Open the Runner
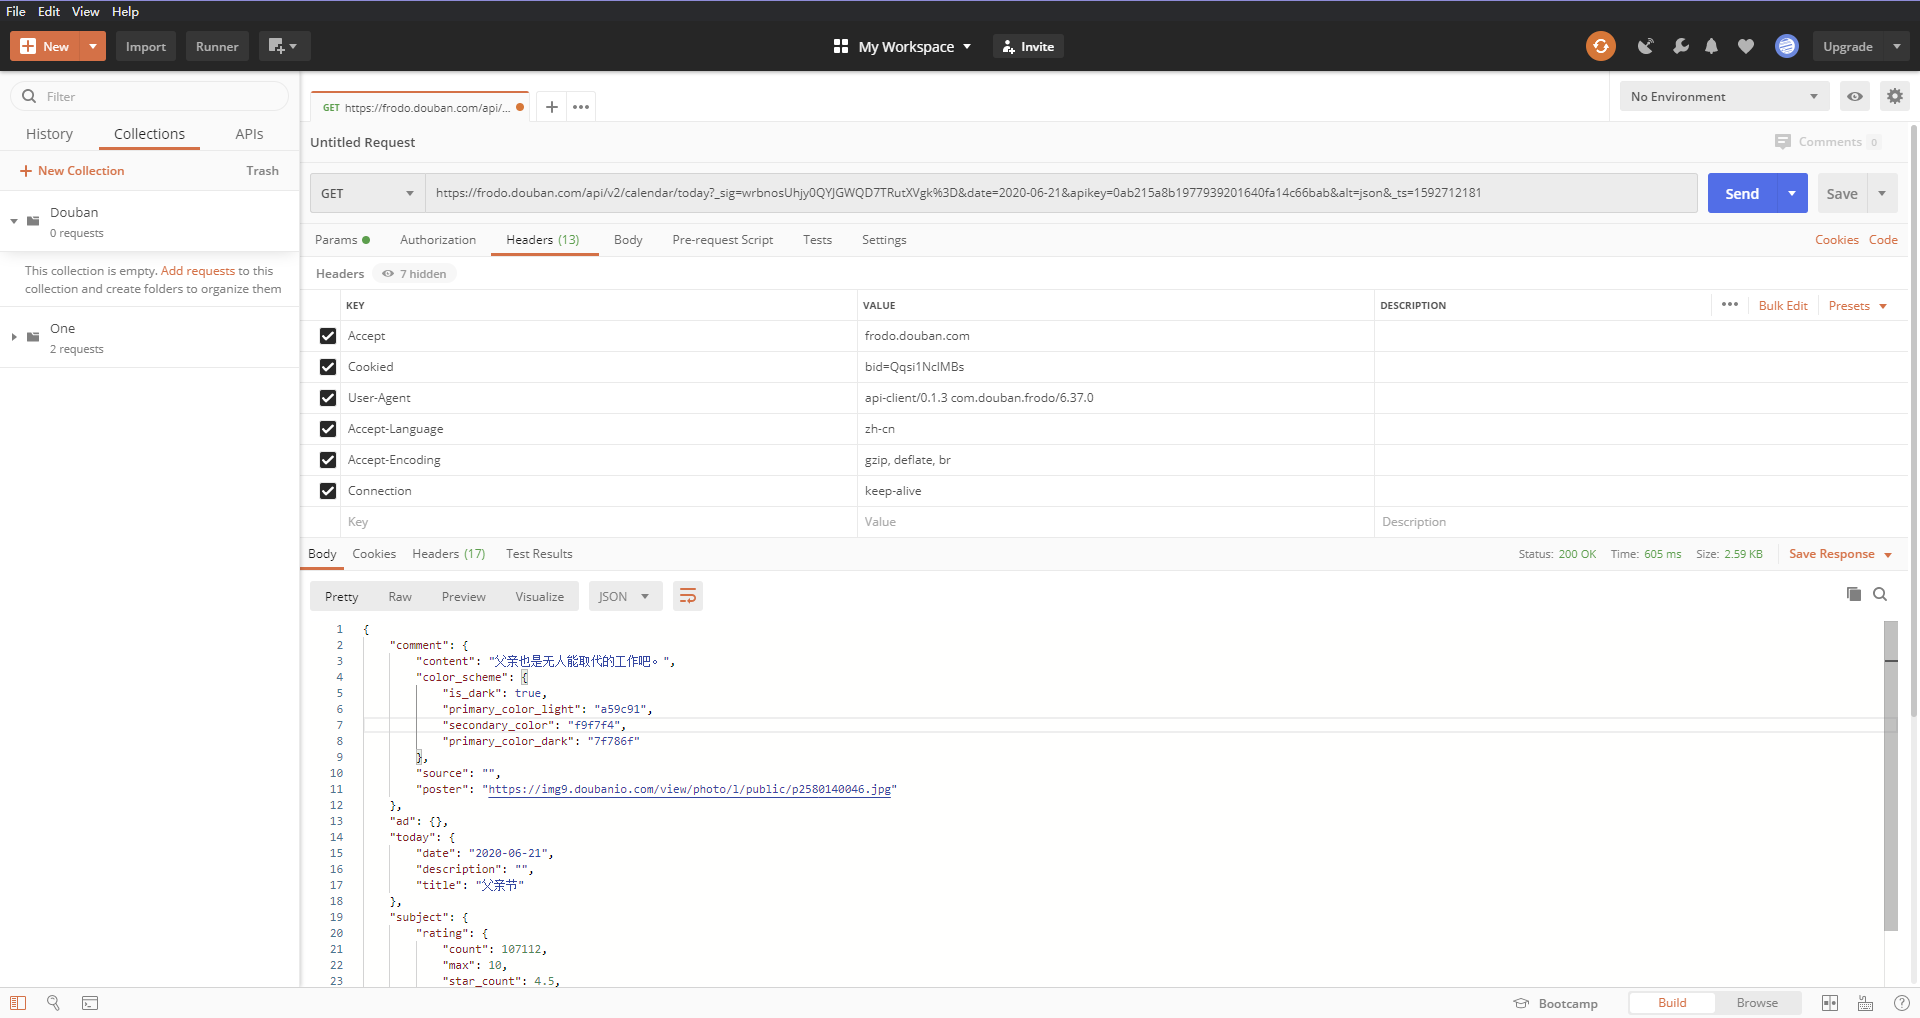Viewport: 1920px width, 1018px height. (217, 46)
